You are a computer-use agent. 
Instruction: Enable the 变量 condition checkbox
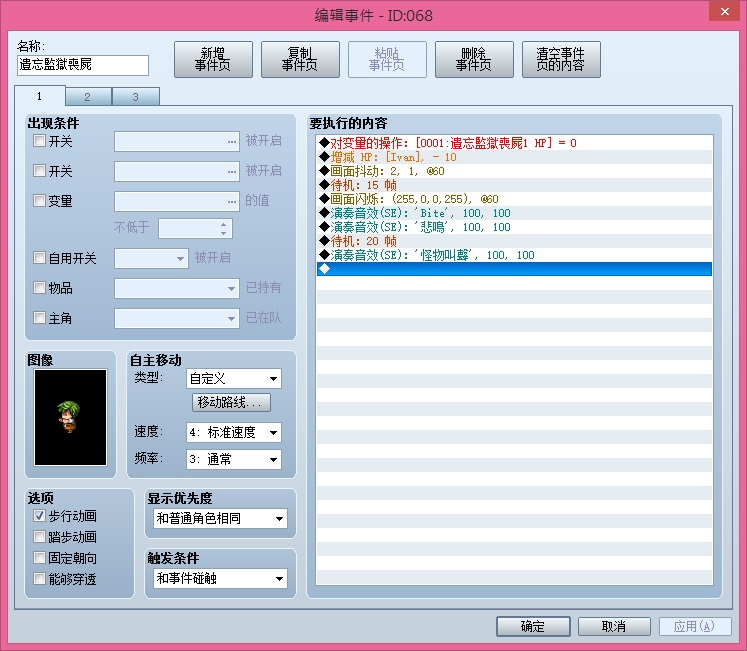(x=39, y=201)
